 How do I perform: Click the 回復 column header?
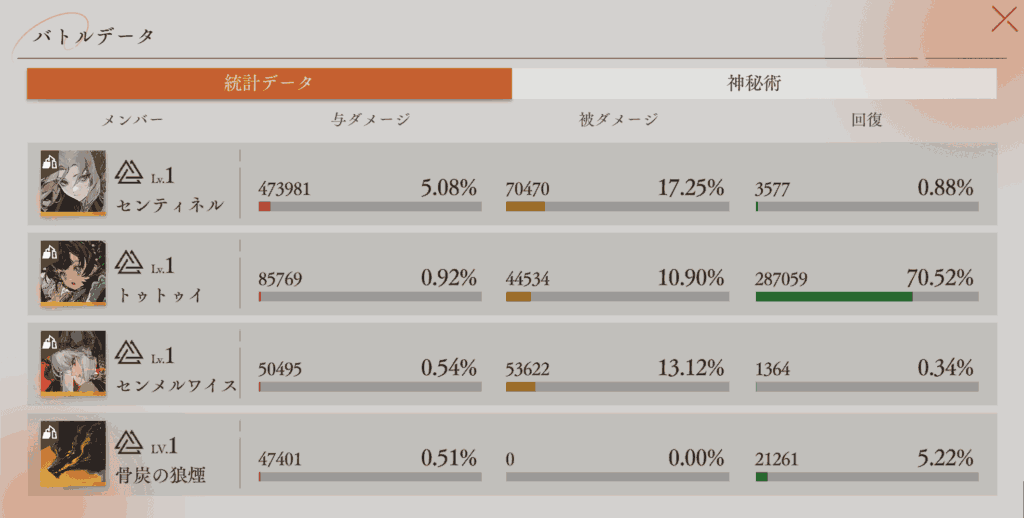click(866, 120)
